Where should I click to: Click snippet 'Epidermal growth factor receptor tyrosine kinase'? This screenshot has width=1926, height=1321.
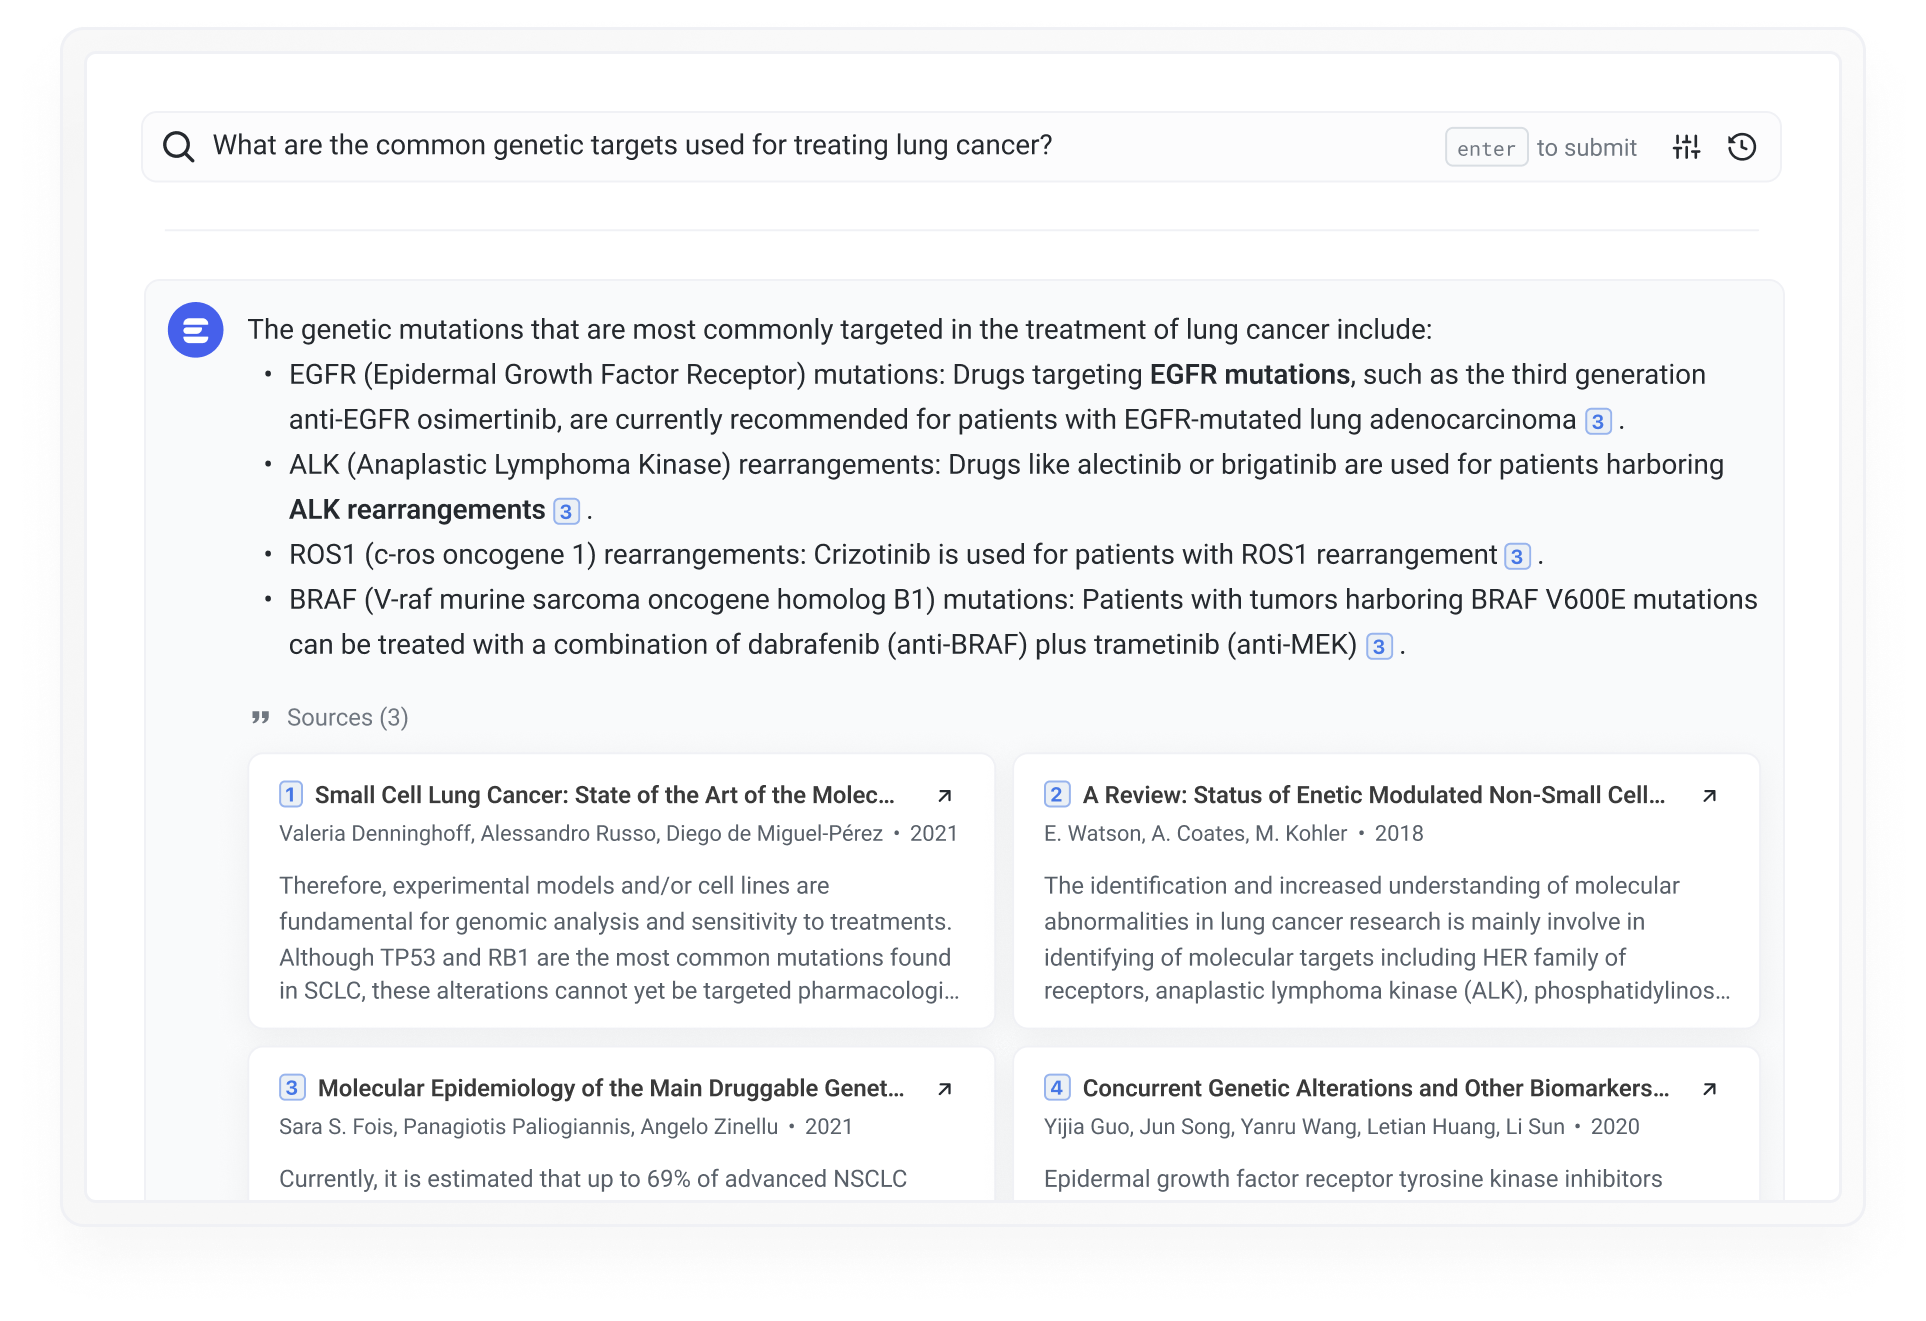(1353, 1179)
